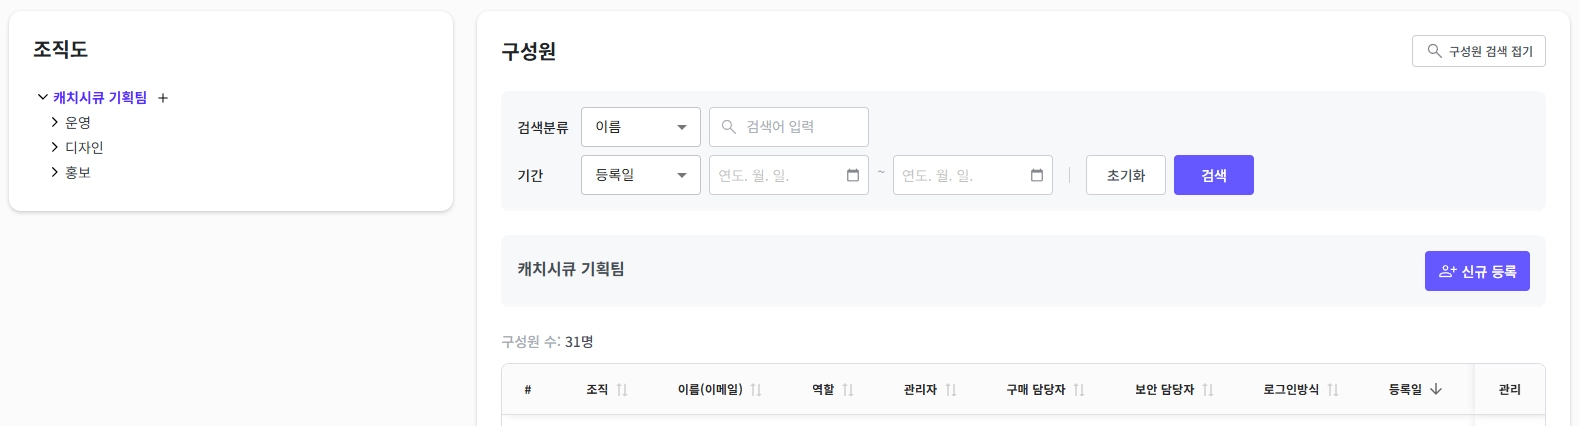The width and height of the screenshot is (1579, 426).
Task: Expand the 디자인 organization node
Action: click(55, 147)
